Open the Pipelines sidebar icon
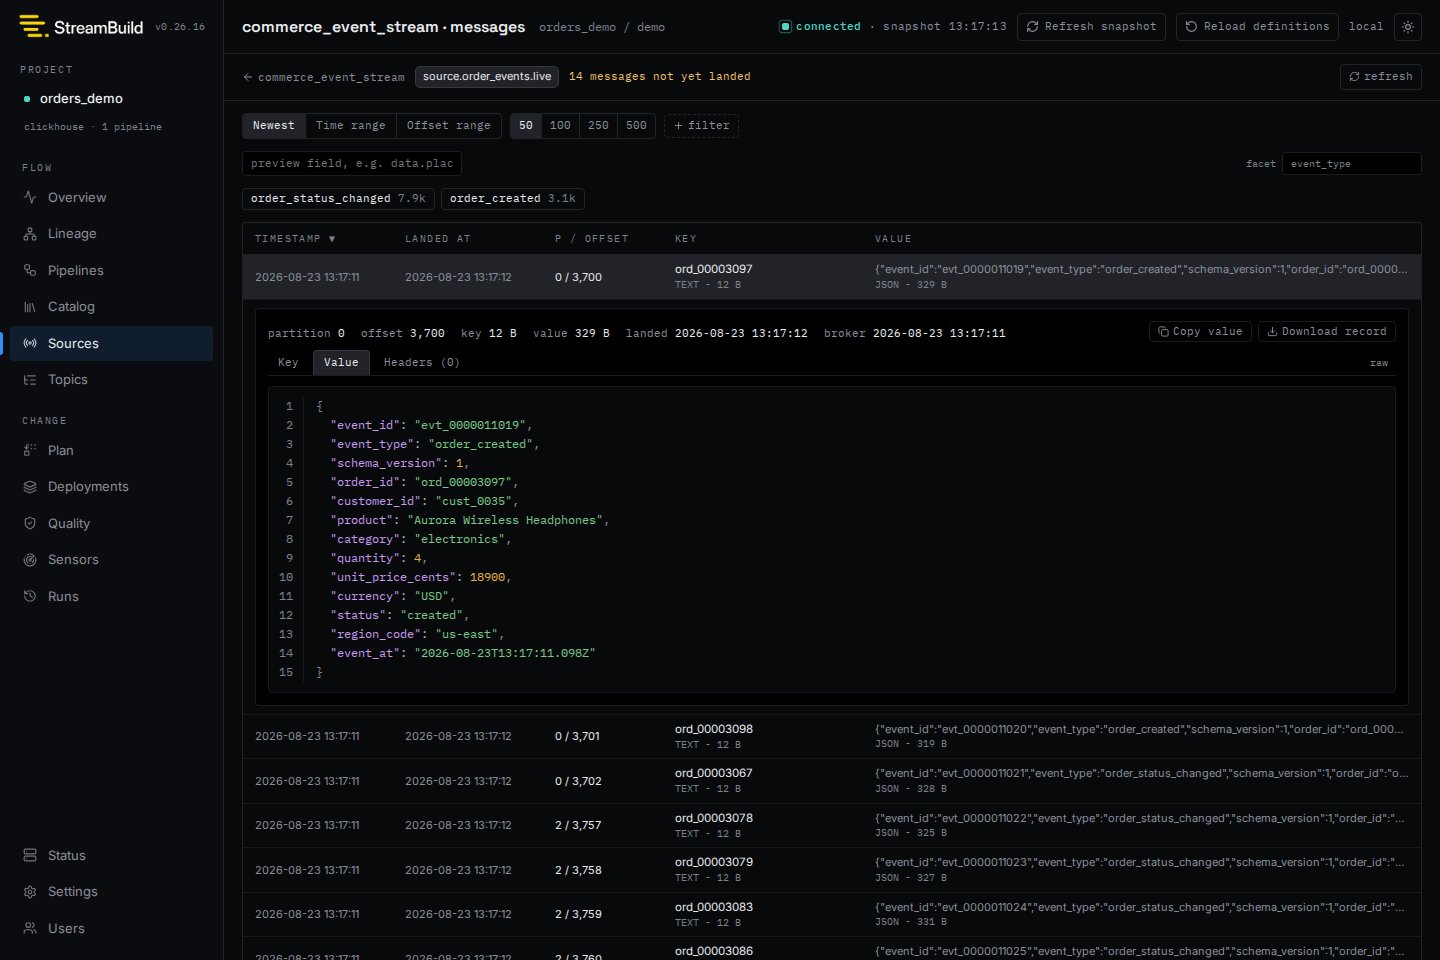The width and height of the screenshot is (1440, 960). click(30, 270)
